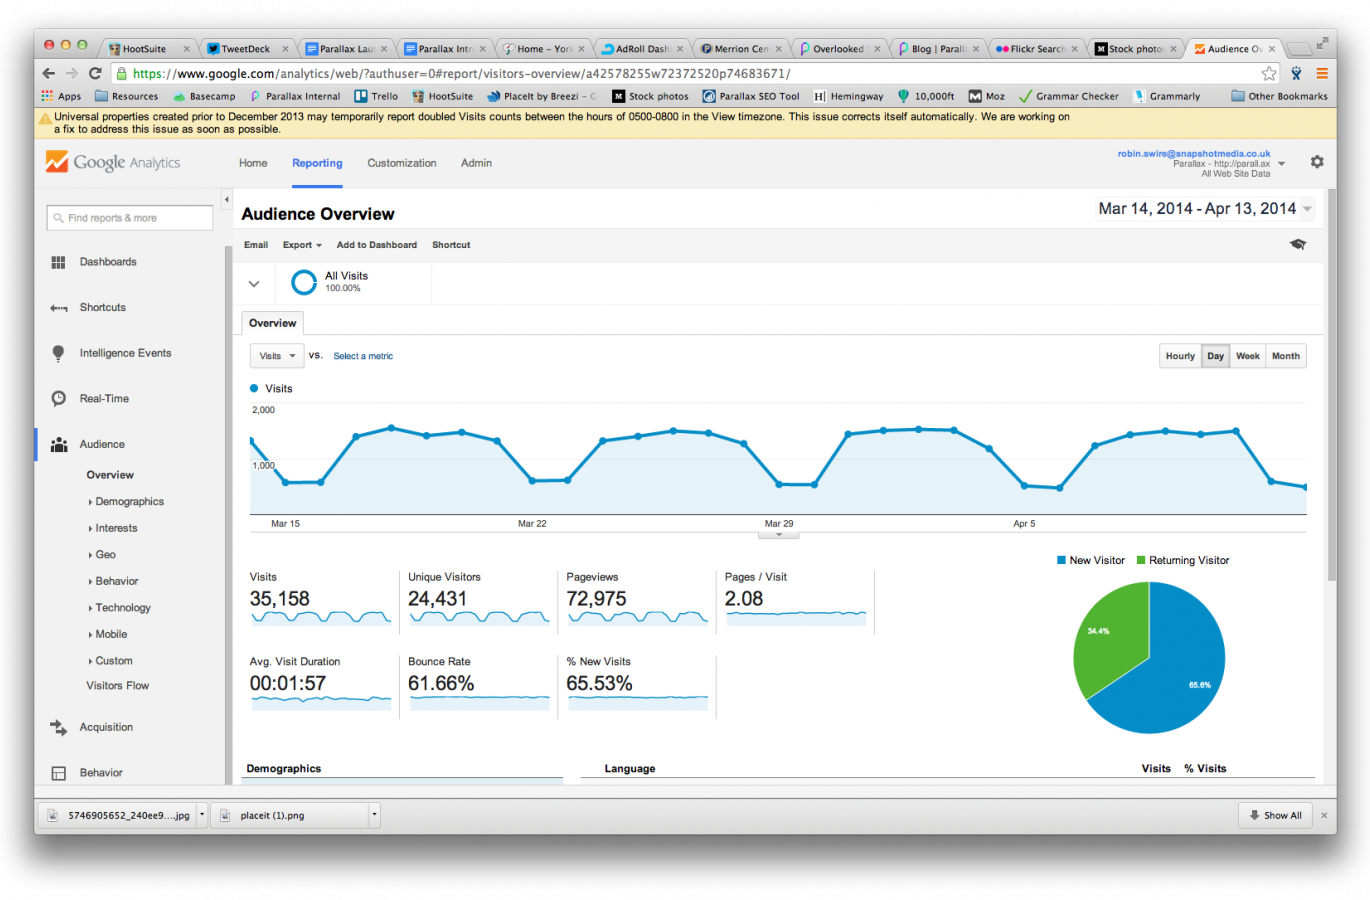Open the Export dropdown
This screenshot has width=1370, height=900.
click(302, 245)
